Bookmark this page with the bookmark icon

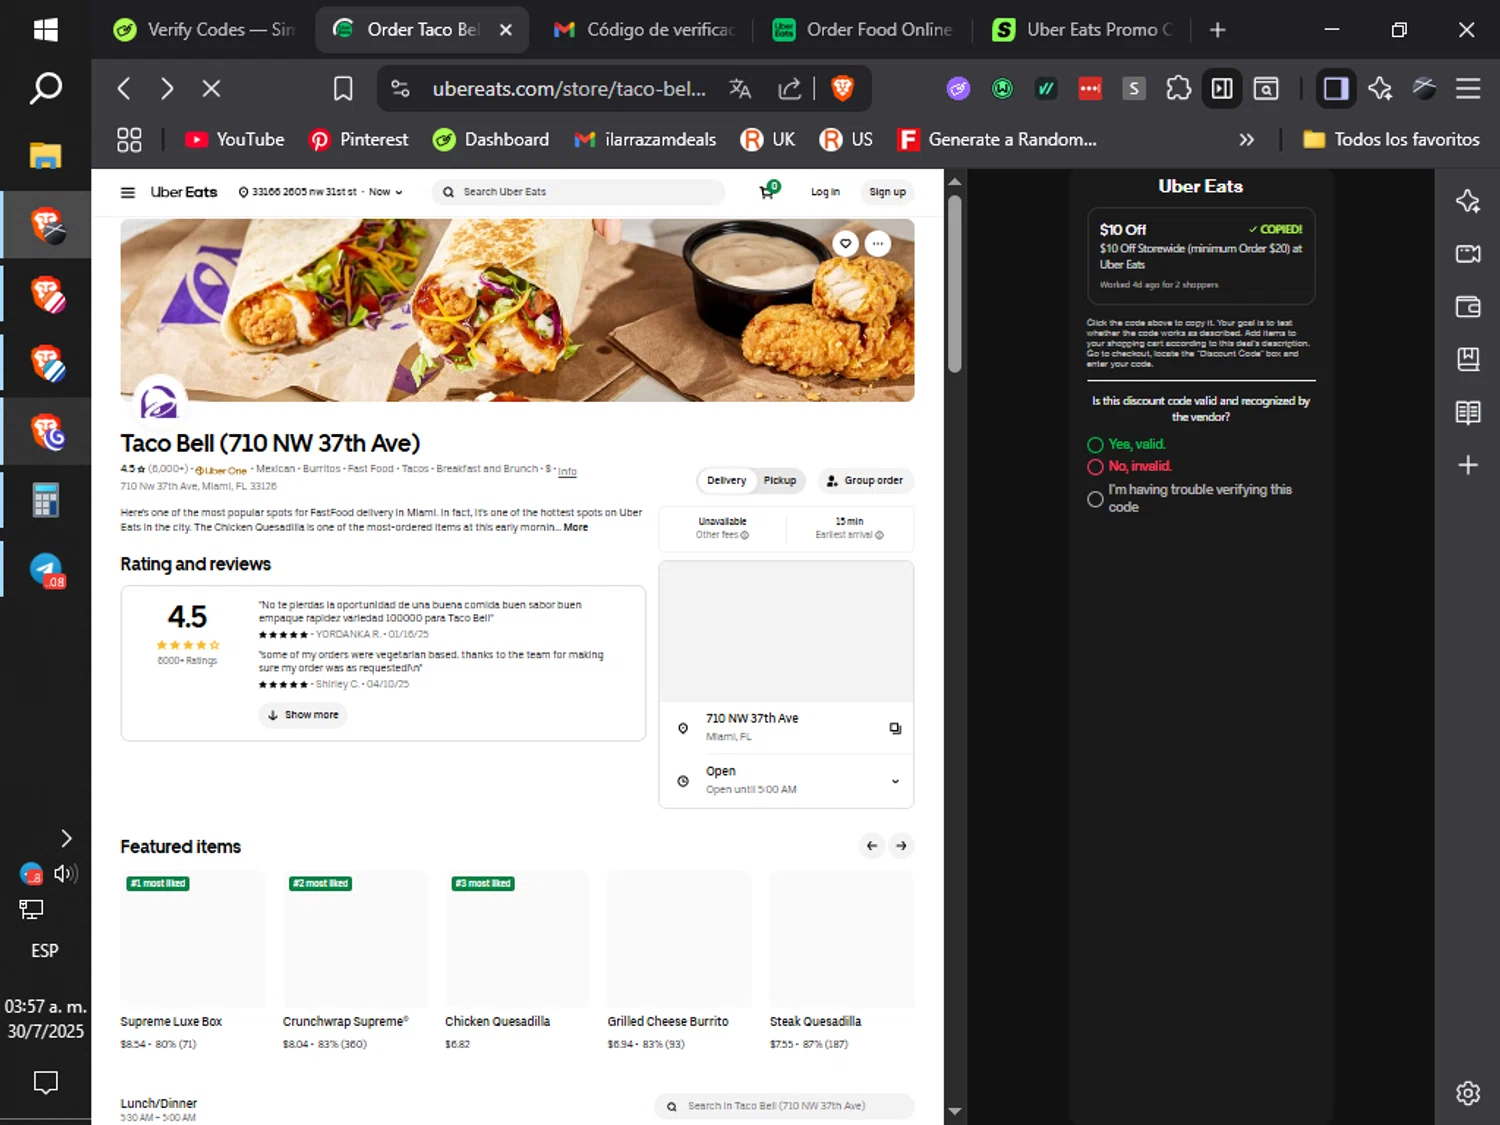click(x=343, y=89)
